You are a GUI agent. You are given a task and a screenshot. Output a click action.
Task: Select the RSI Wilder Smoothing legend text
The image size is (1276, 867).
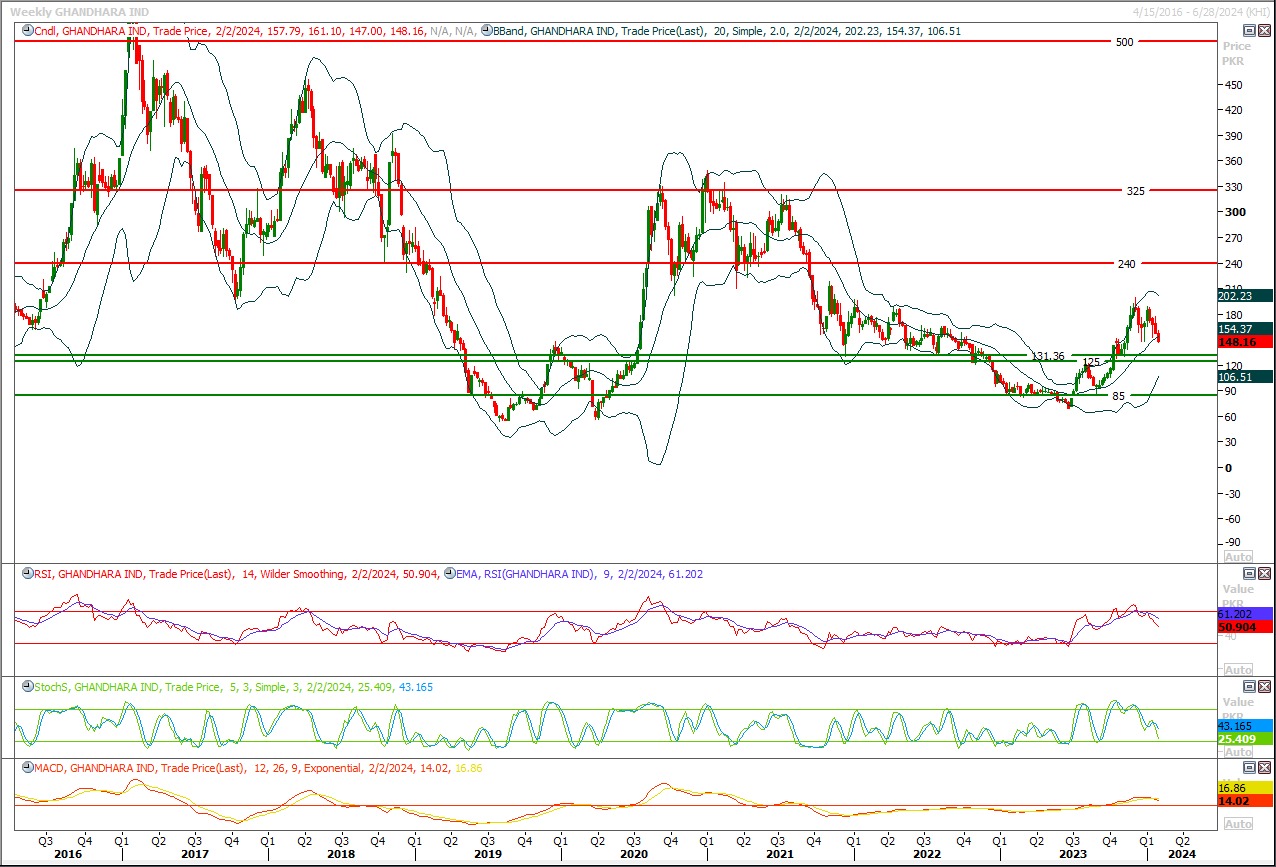pos(235,575)
